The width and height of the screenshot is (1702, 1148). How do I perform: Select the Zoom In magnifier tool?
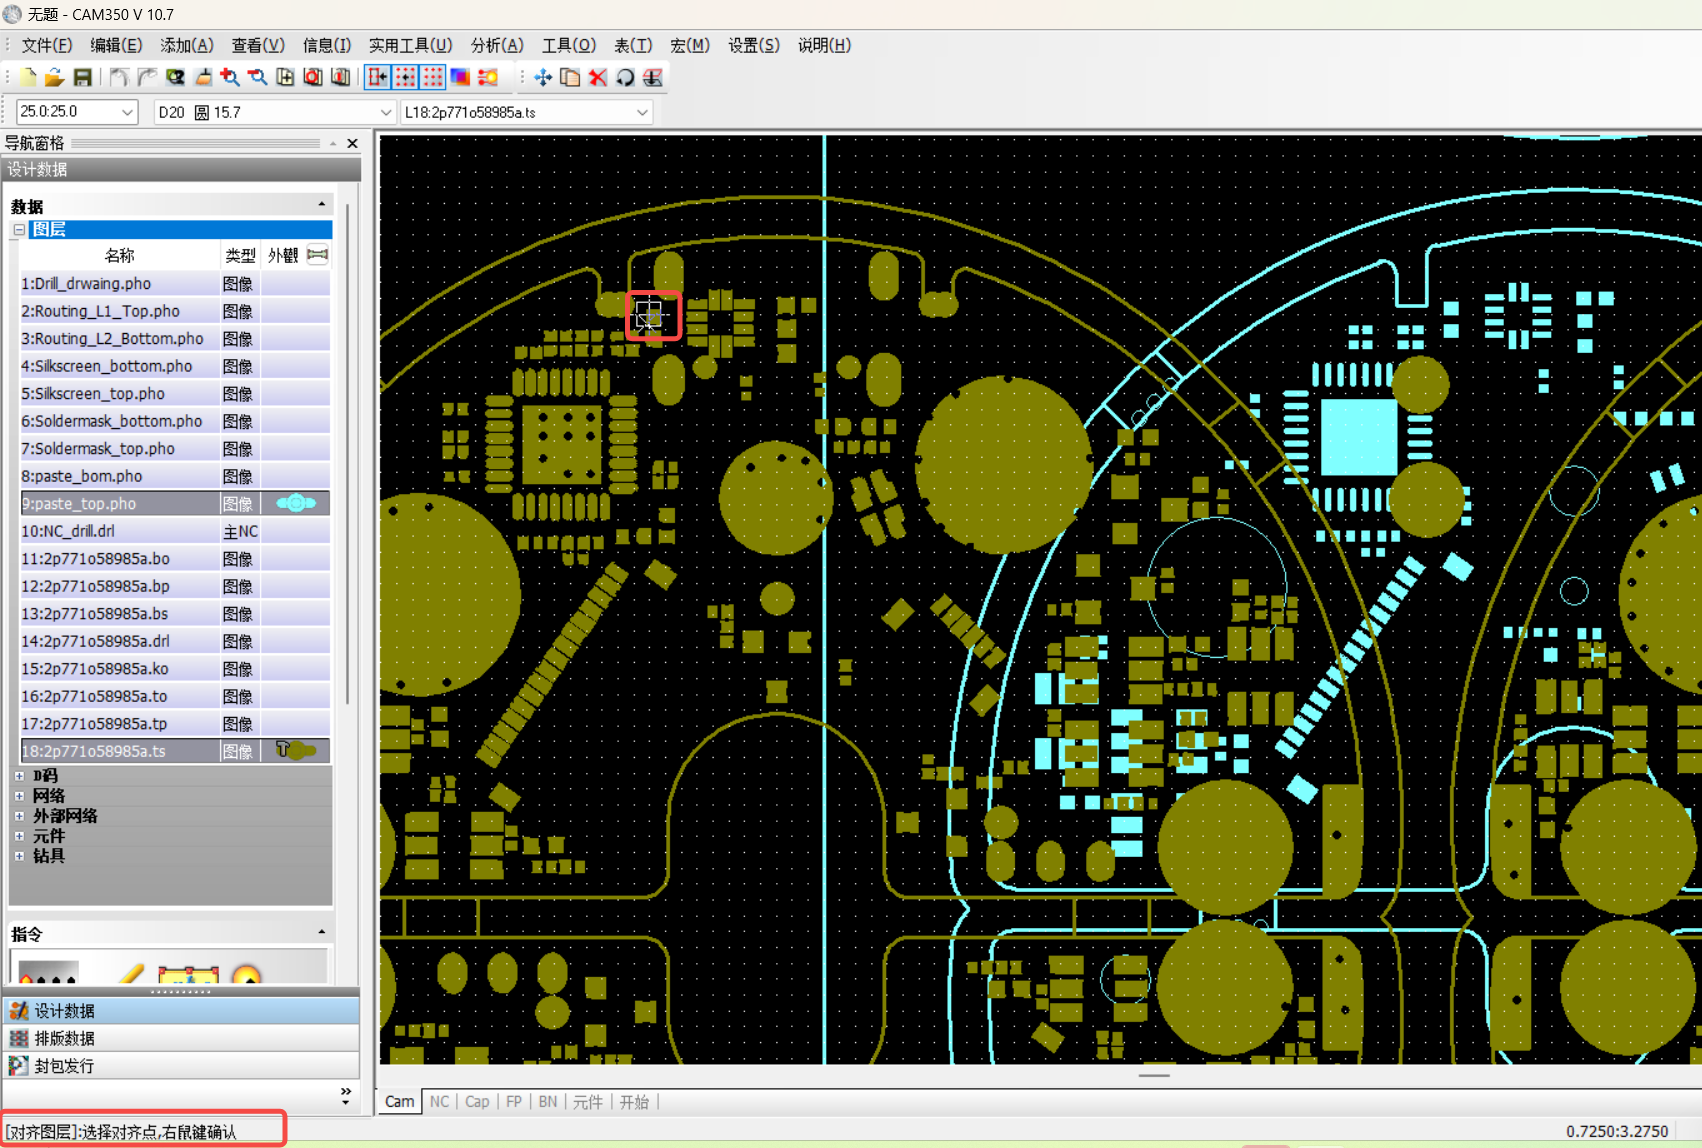pyautogui.click(x=230, y=77)
